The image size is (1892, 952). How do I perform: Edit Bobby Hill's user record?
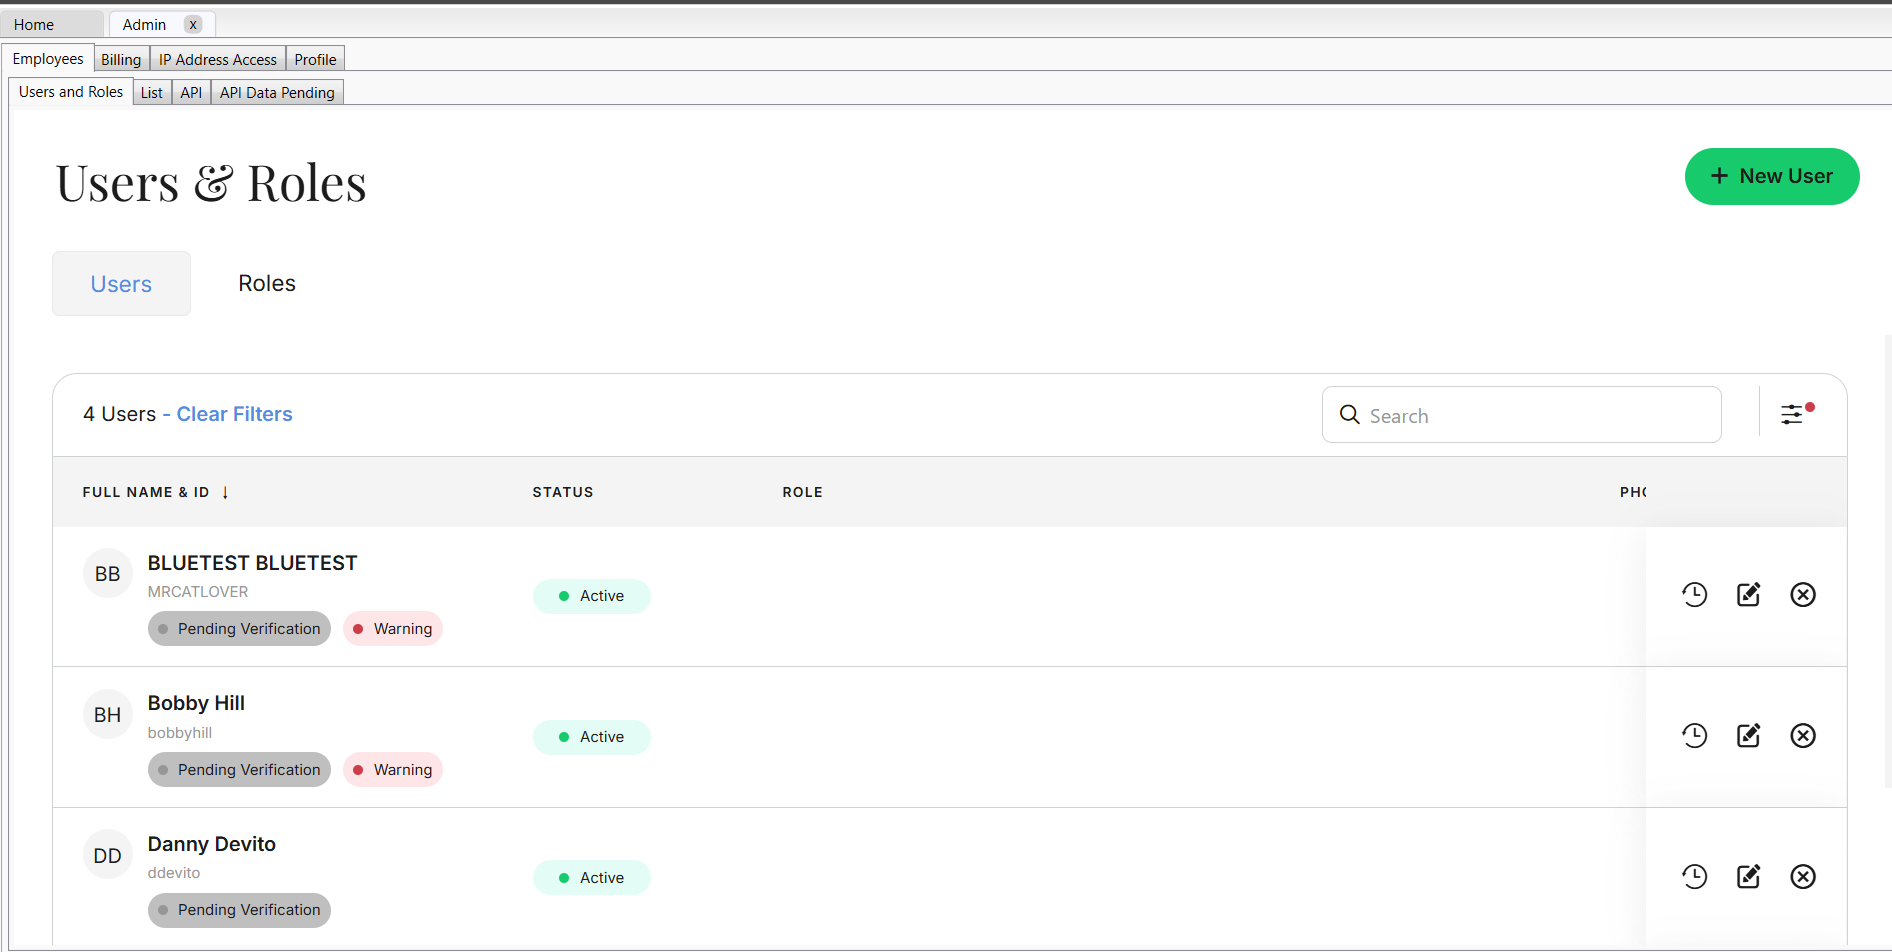pyautogui.click(x=1748, y=736)
